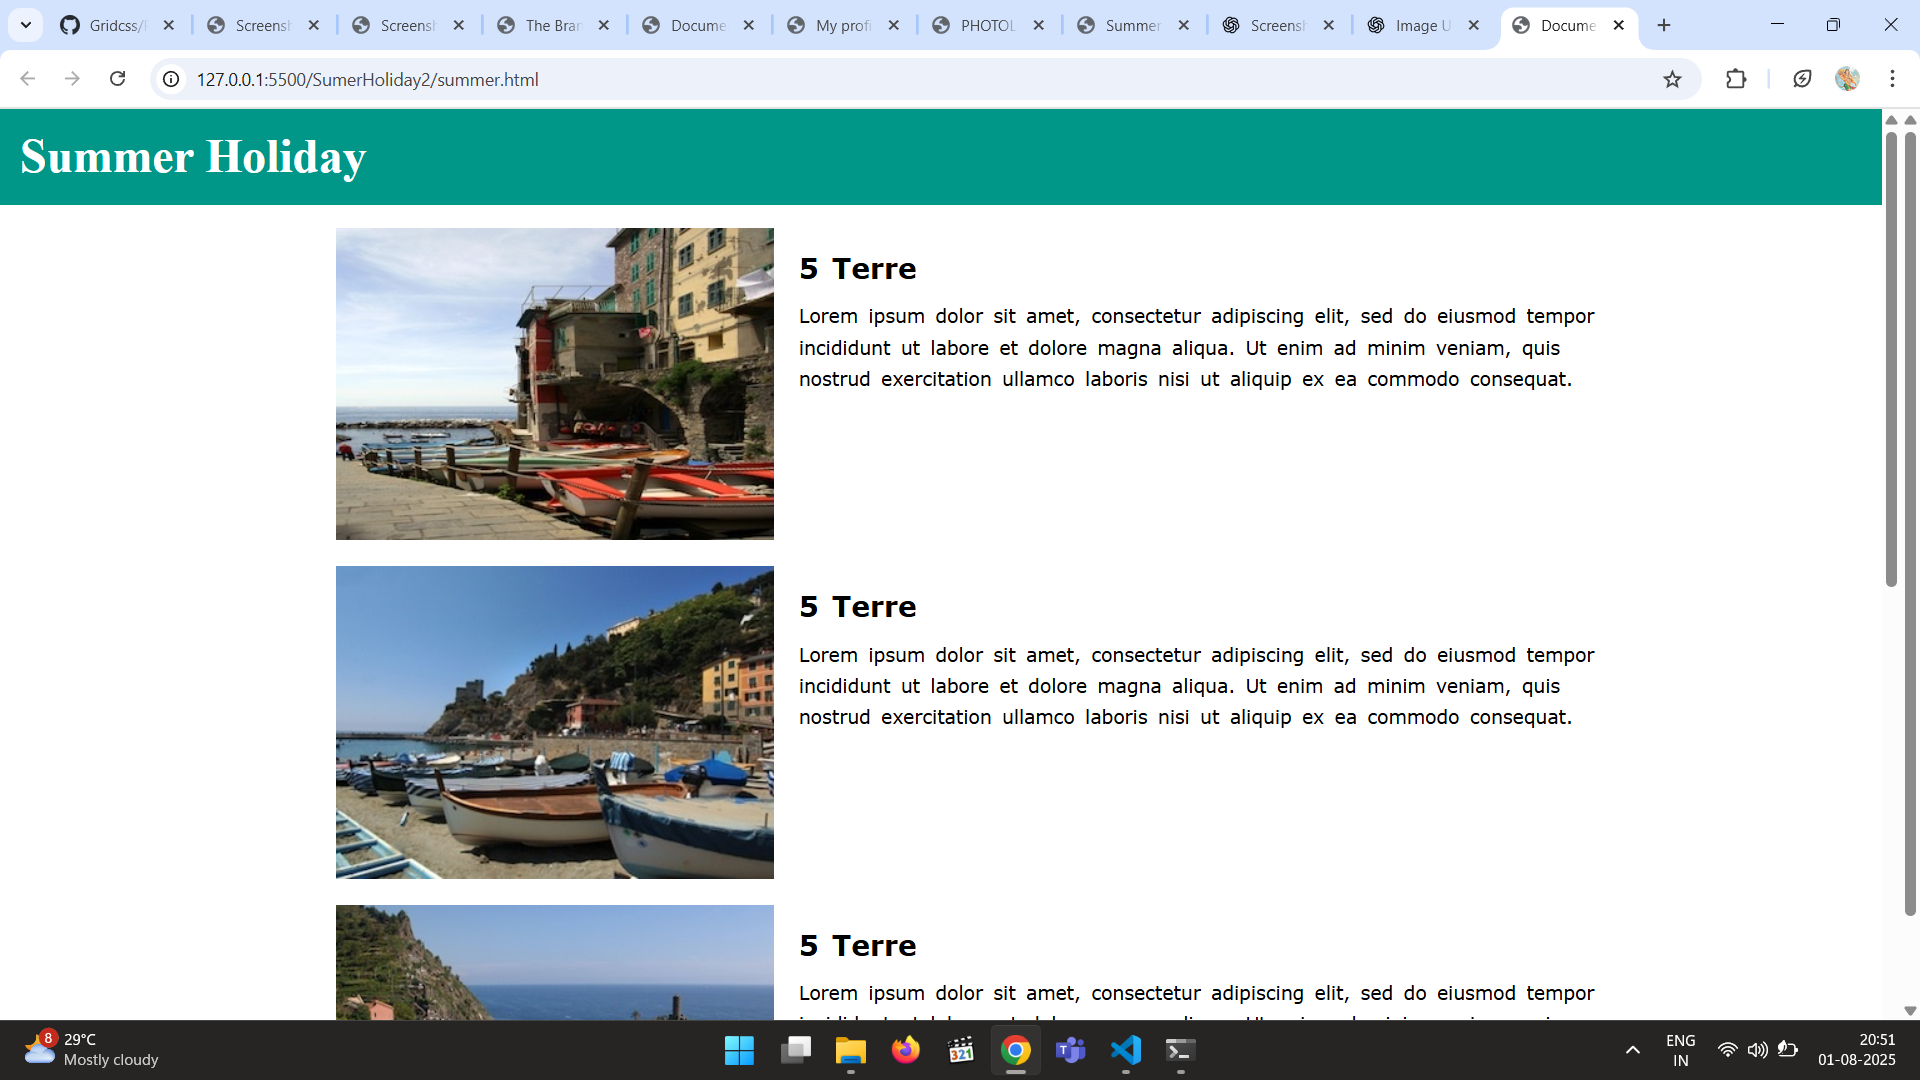Click the first 5 Terre harbor image
The height and width of the screenshot is (1080, 1920).
tap(555, 384)
